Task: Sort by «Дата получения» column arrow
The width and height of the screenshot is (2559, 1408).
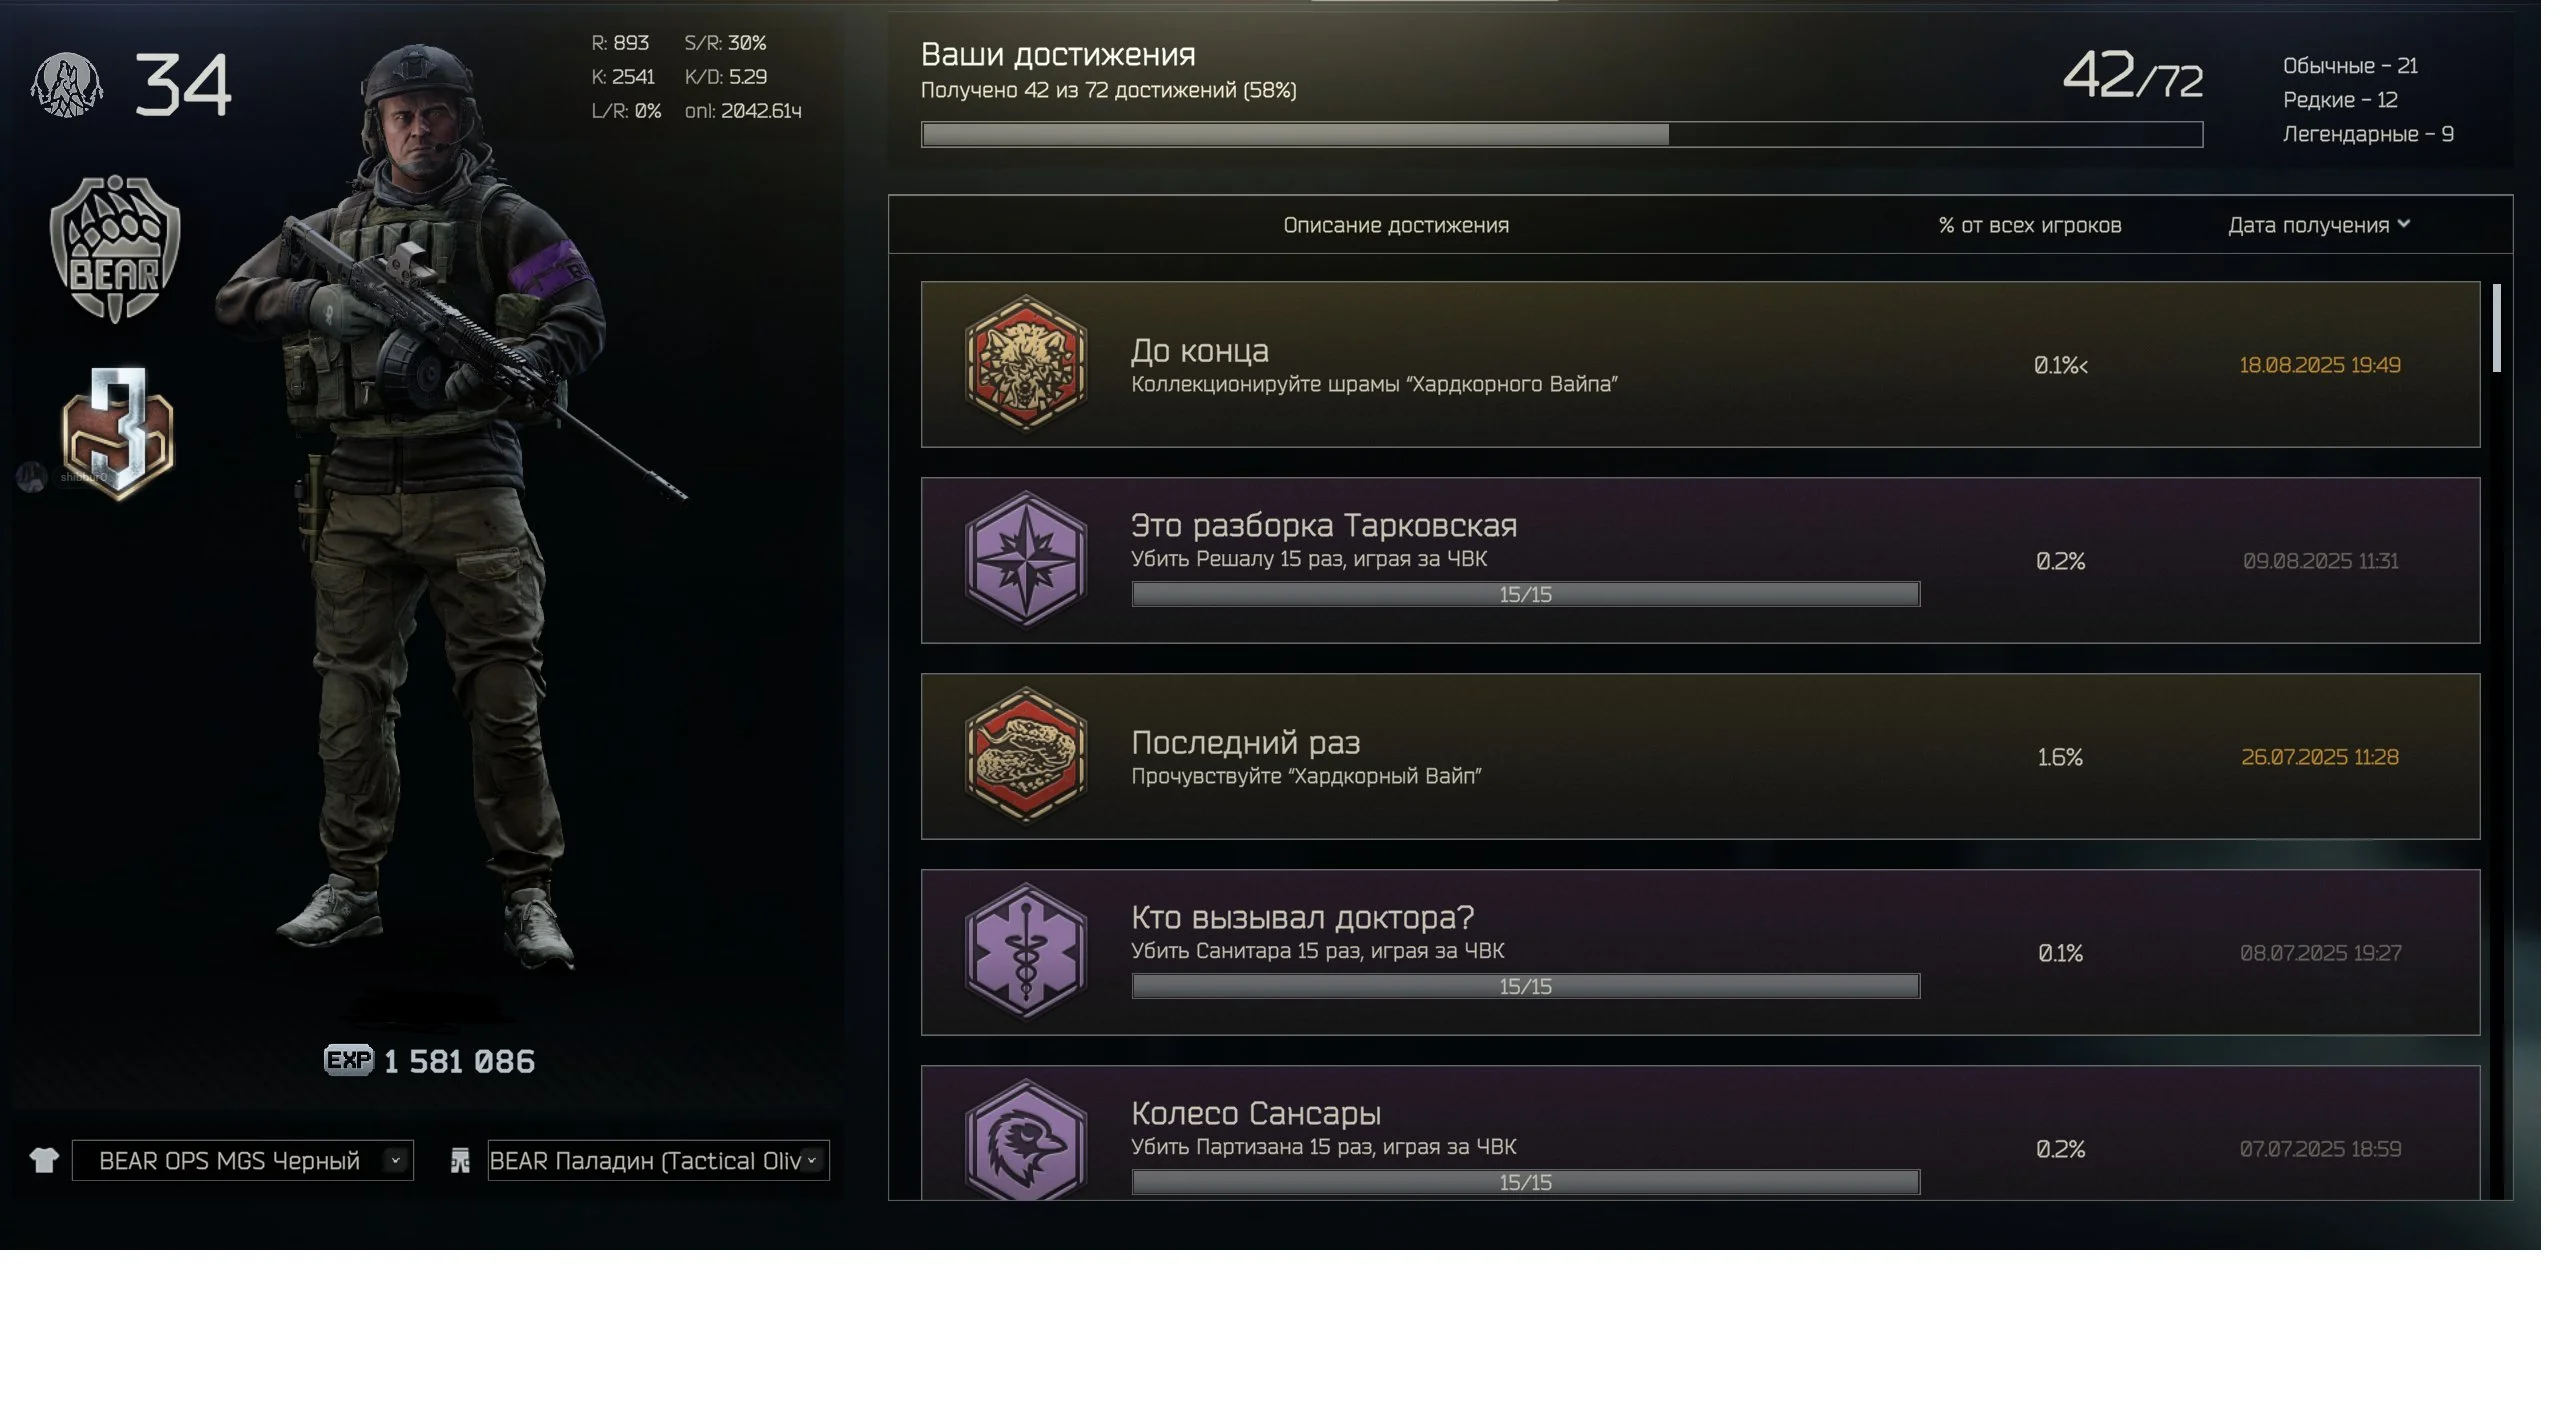Action: [x=2404, y=224]
